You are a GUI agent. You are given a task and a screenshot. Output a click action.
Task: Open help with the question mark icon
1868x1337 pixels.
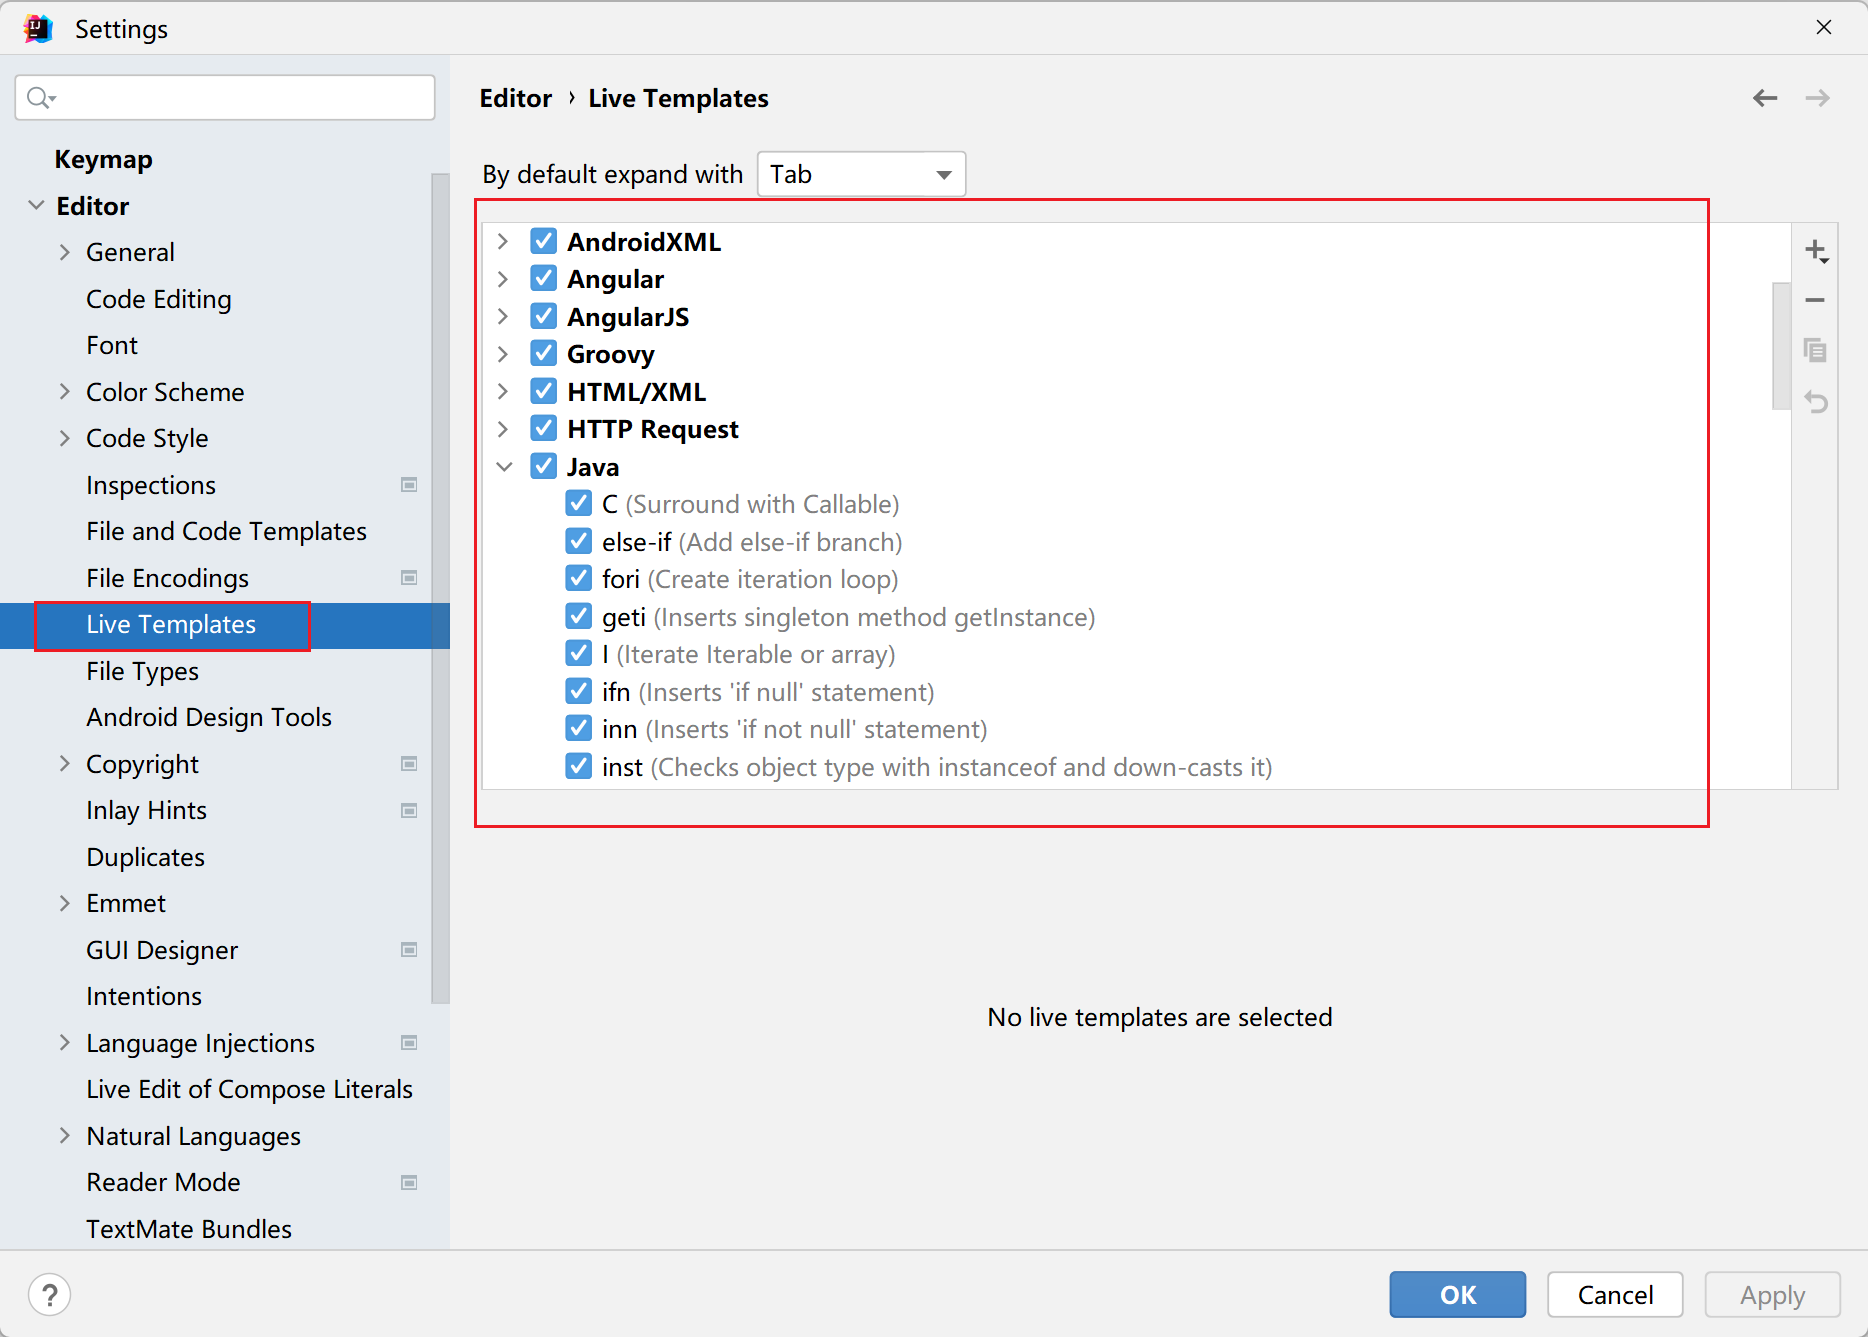(49, 1295)
